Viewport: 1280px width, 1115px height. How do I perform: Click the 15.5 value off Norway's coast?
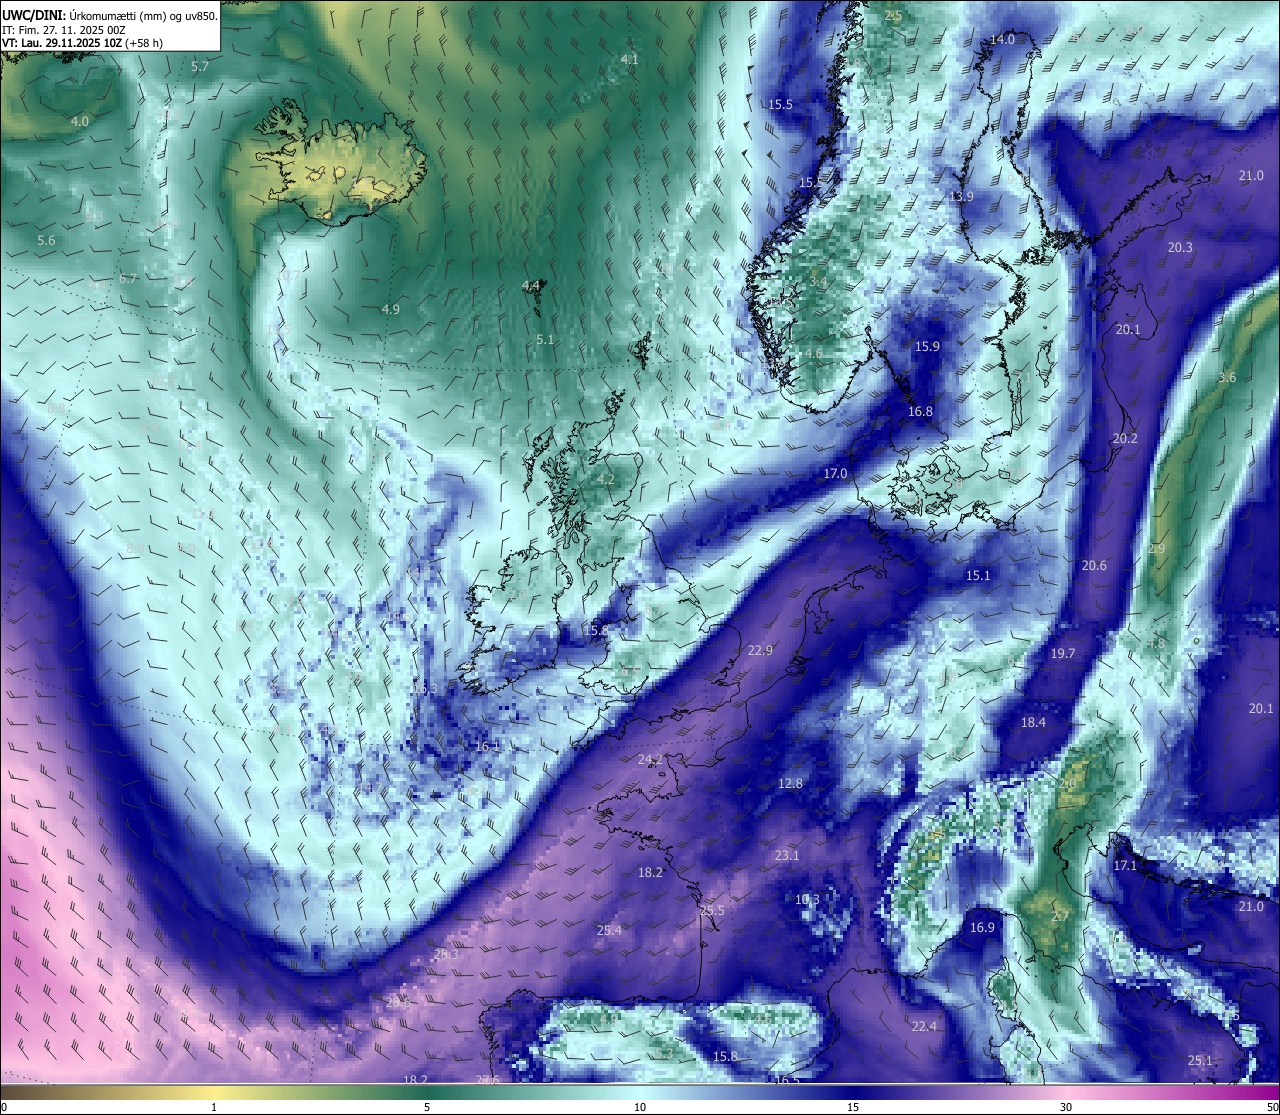pyautogui.click(x=780, y=105)
